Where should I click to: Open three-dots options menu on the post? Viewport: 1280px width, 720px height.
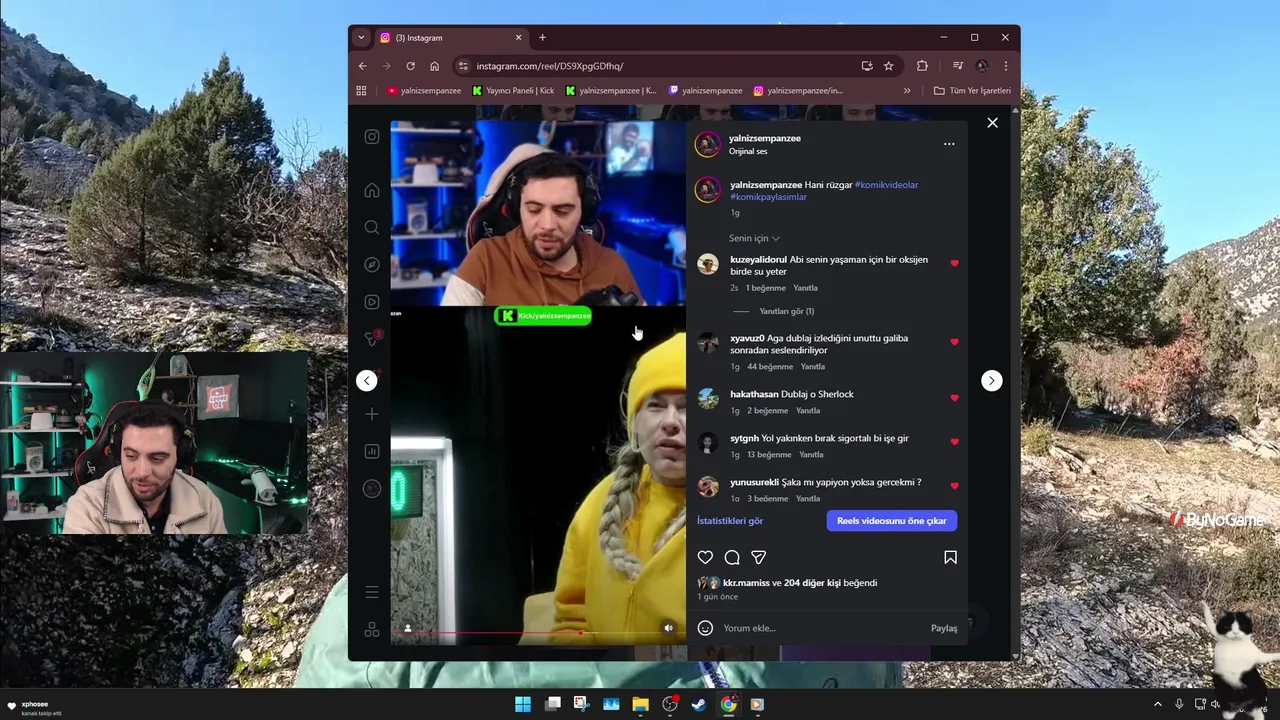point(949,144)
